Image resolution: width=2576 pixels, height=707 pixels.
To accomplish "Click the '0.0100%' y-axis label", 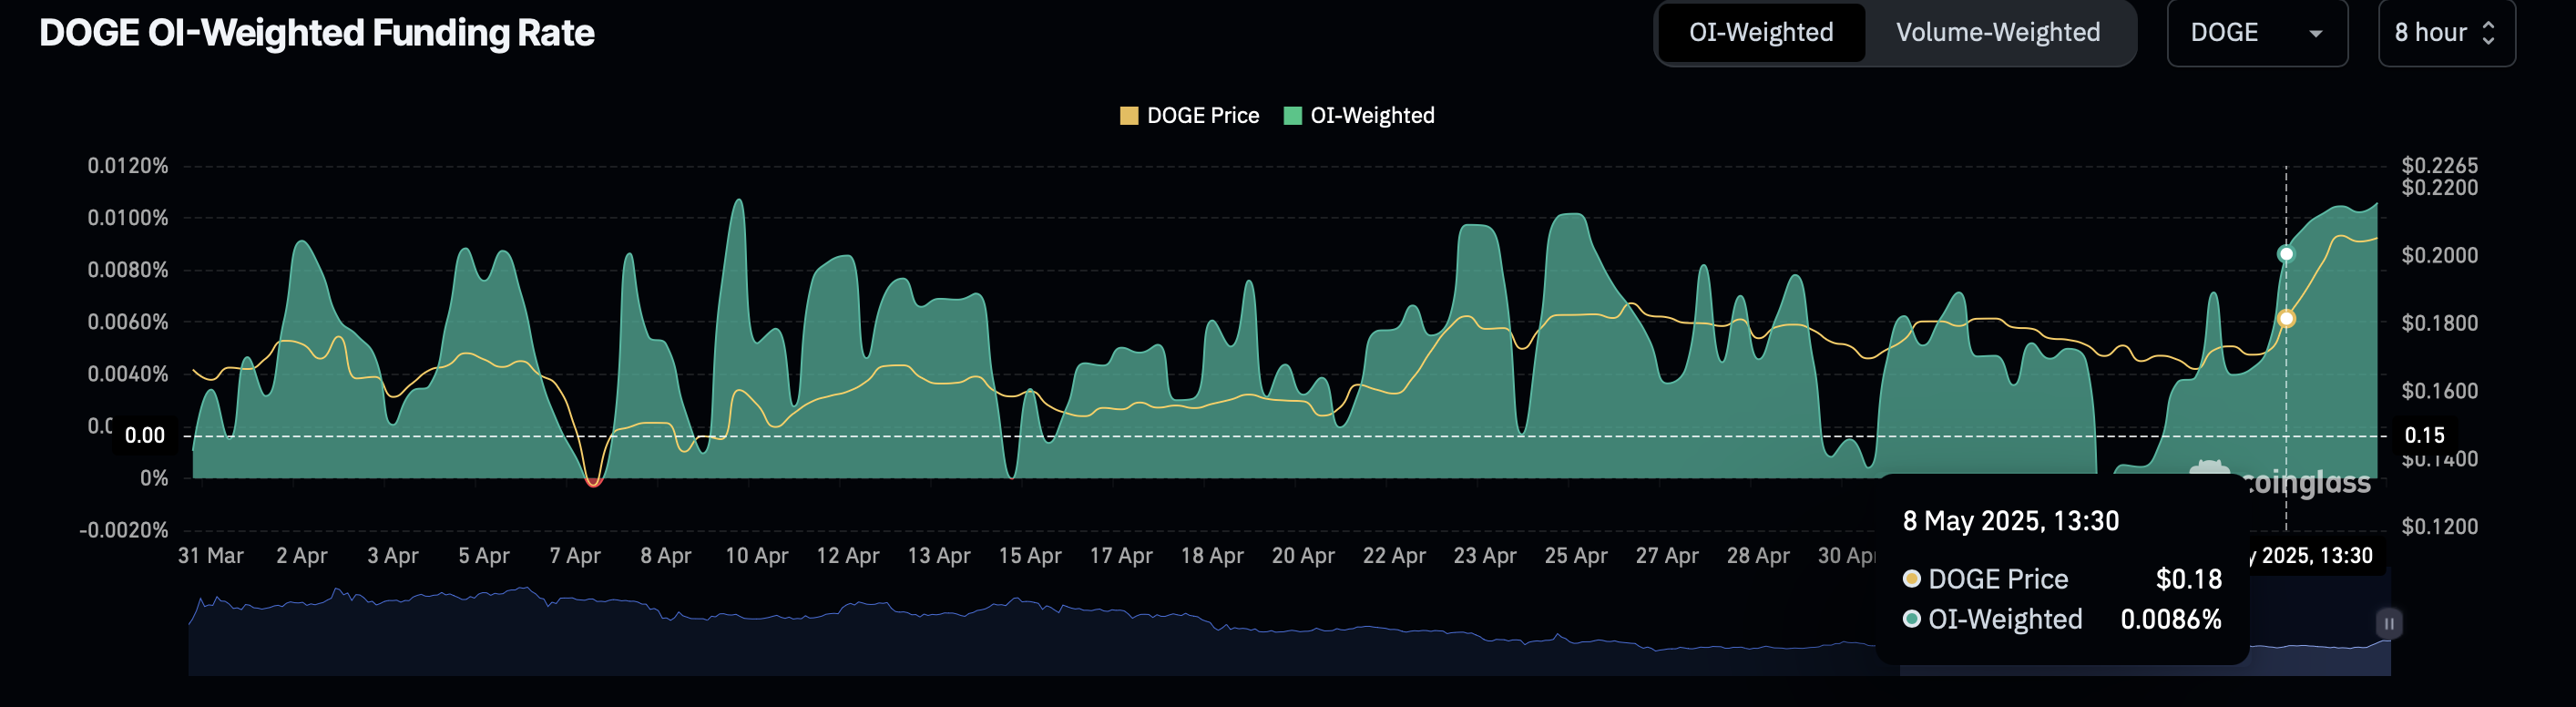I will (x=128, y=218).
